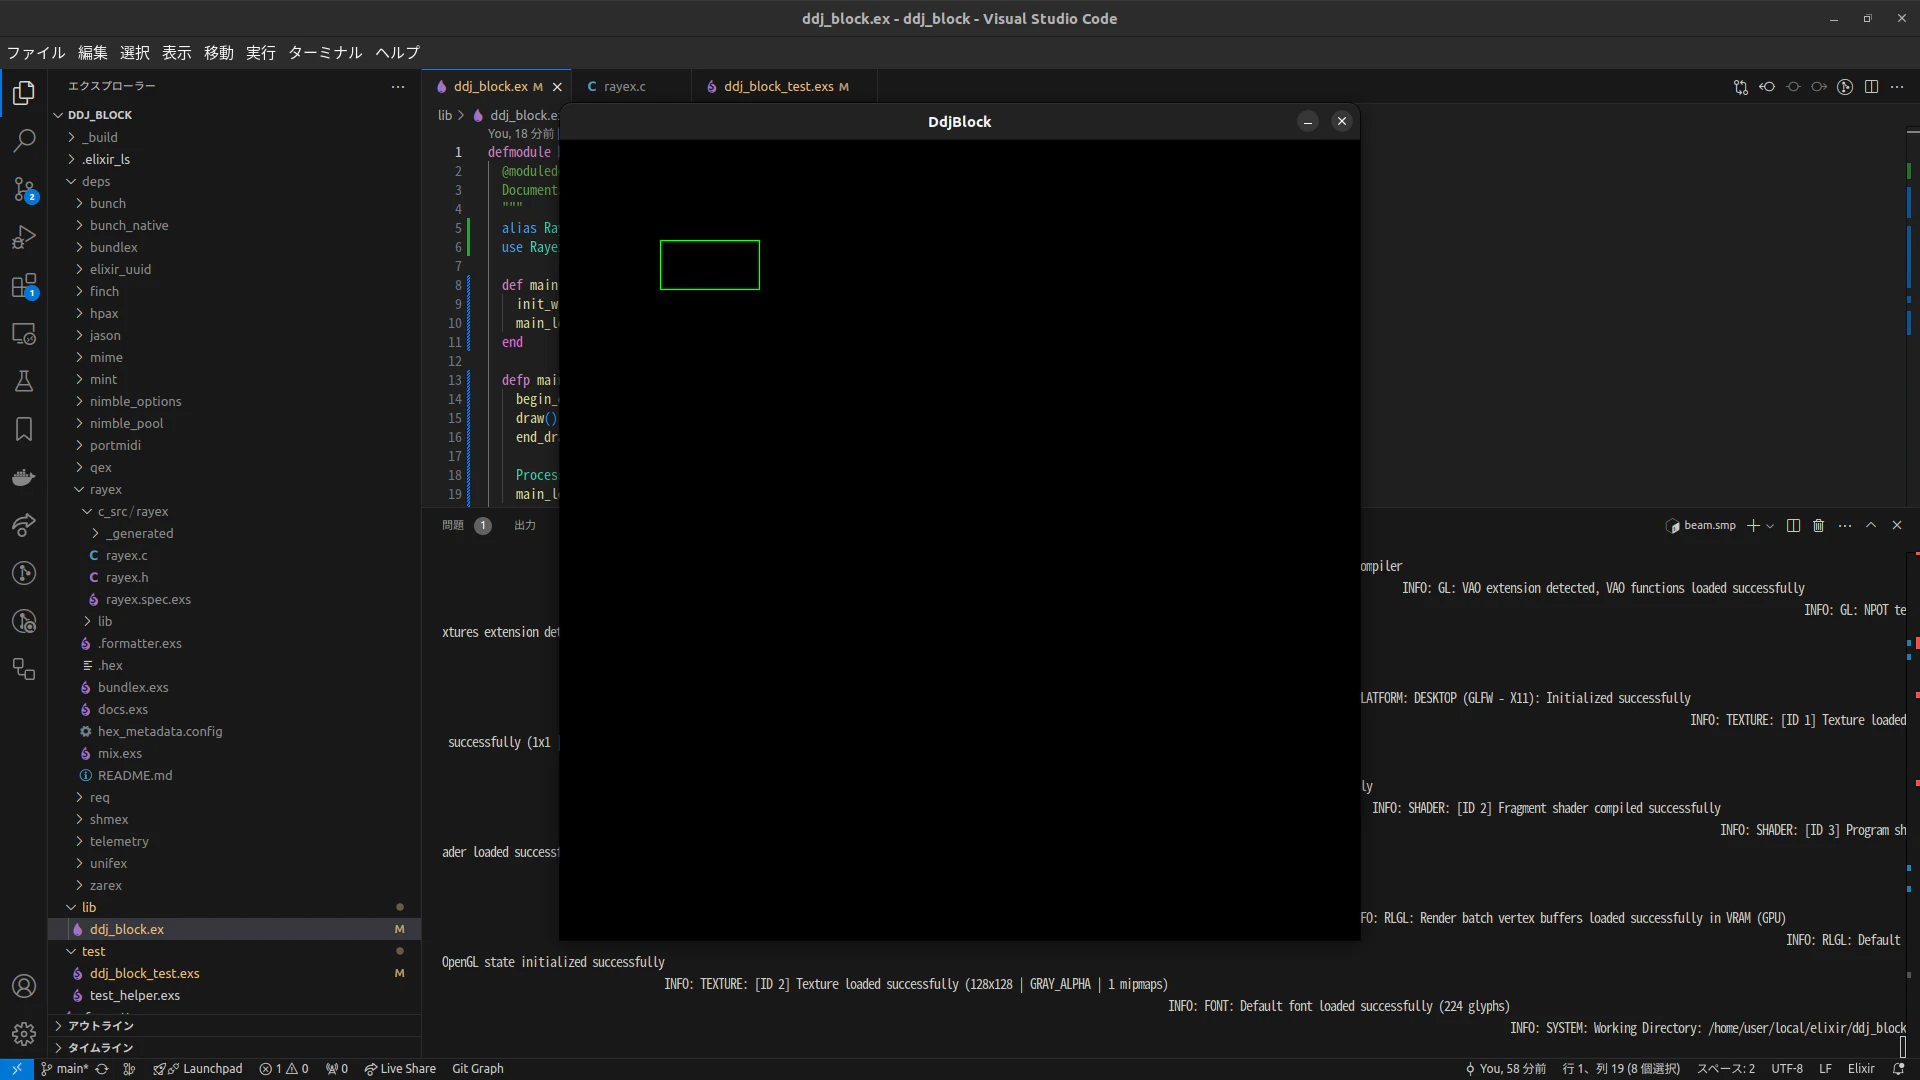
Task: Open the Accounts menu
Action: coord(24,986)
